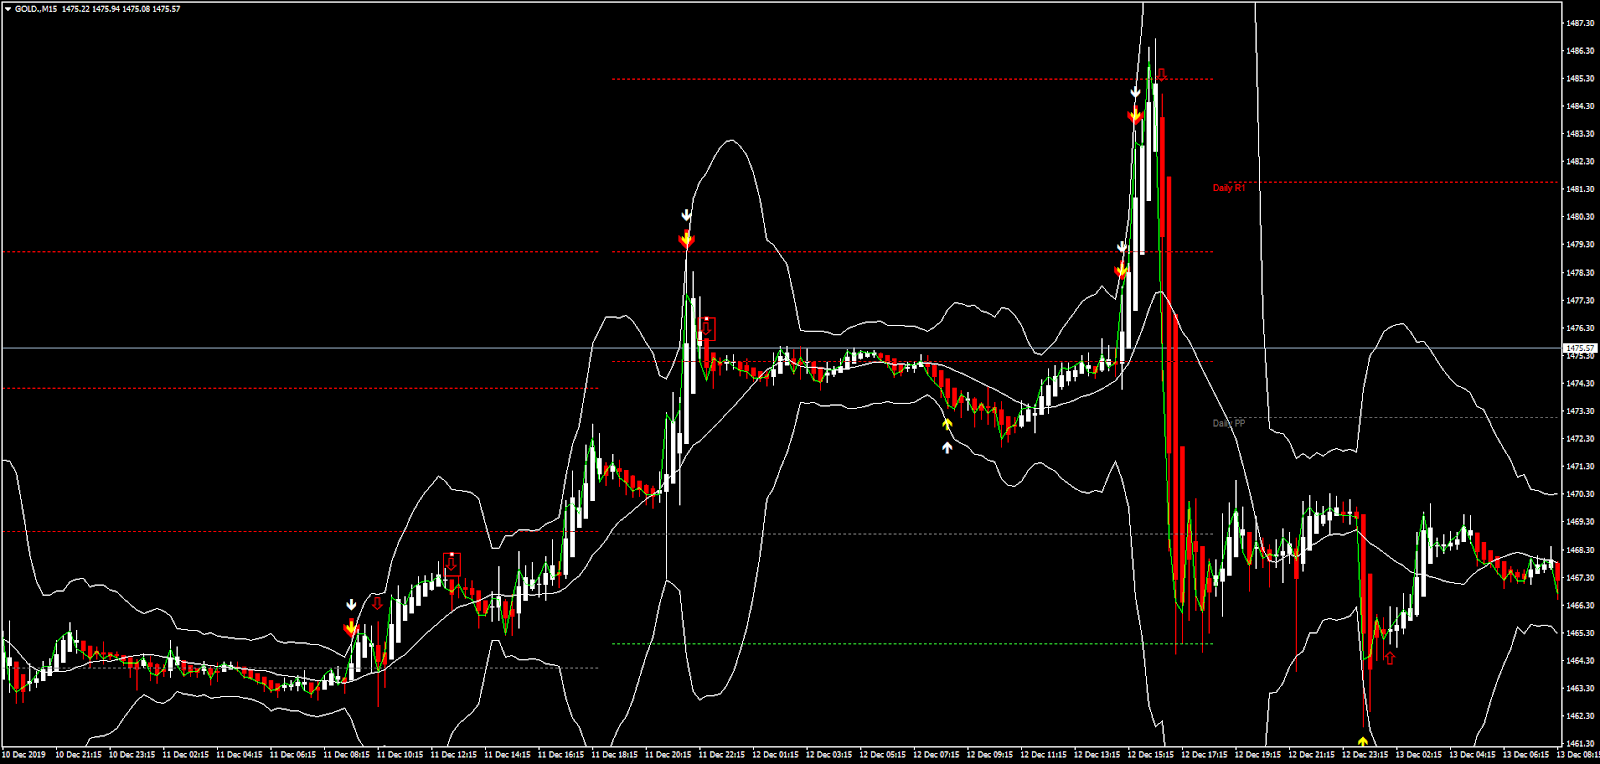
Task: Select the Daily R1 pivot label
Action: pos(1229,188)
